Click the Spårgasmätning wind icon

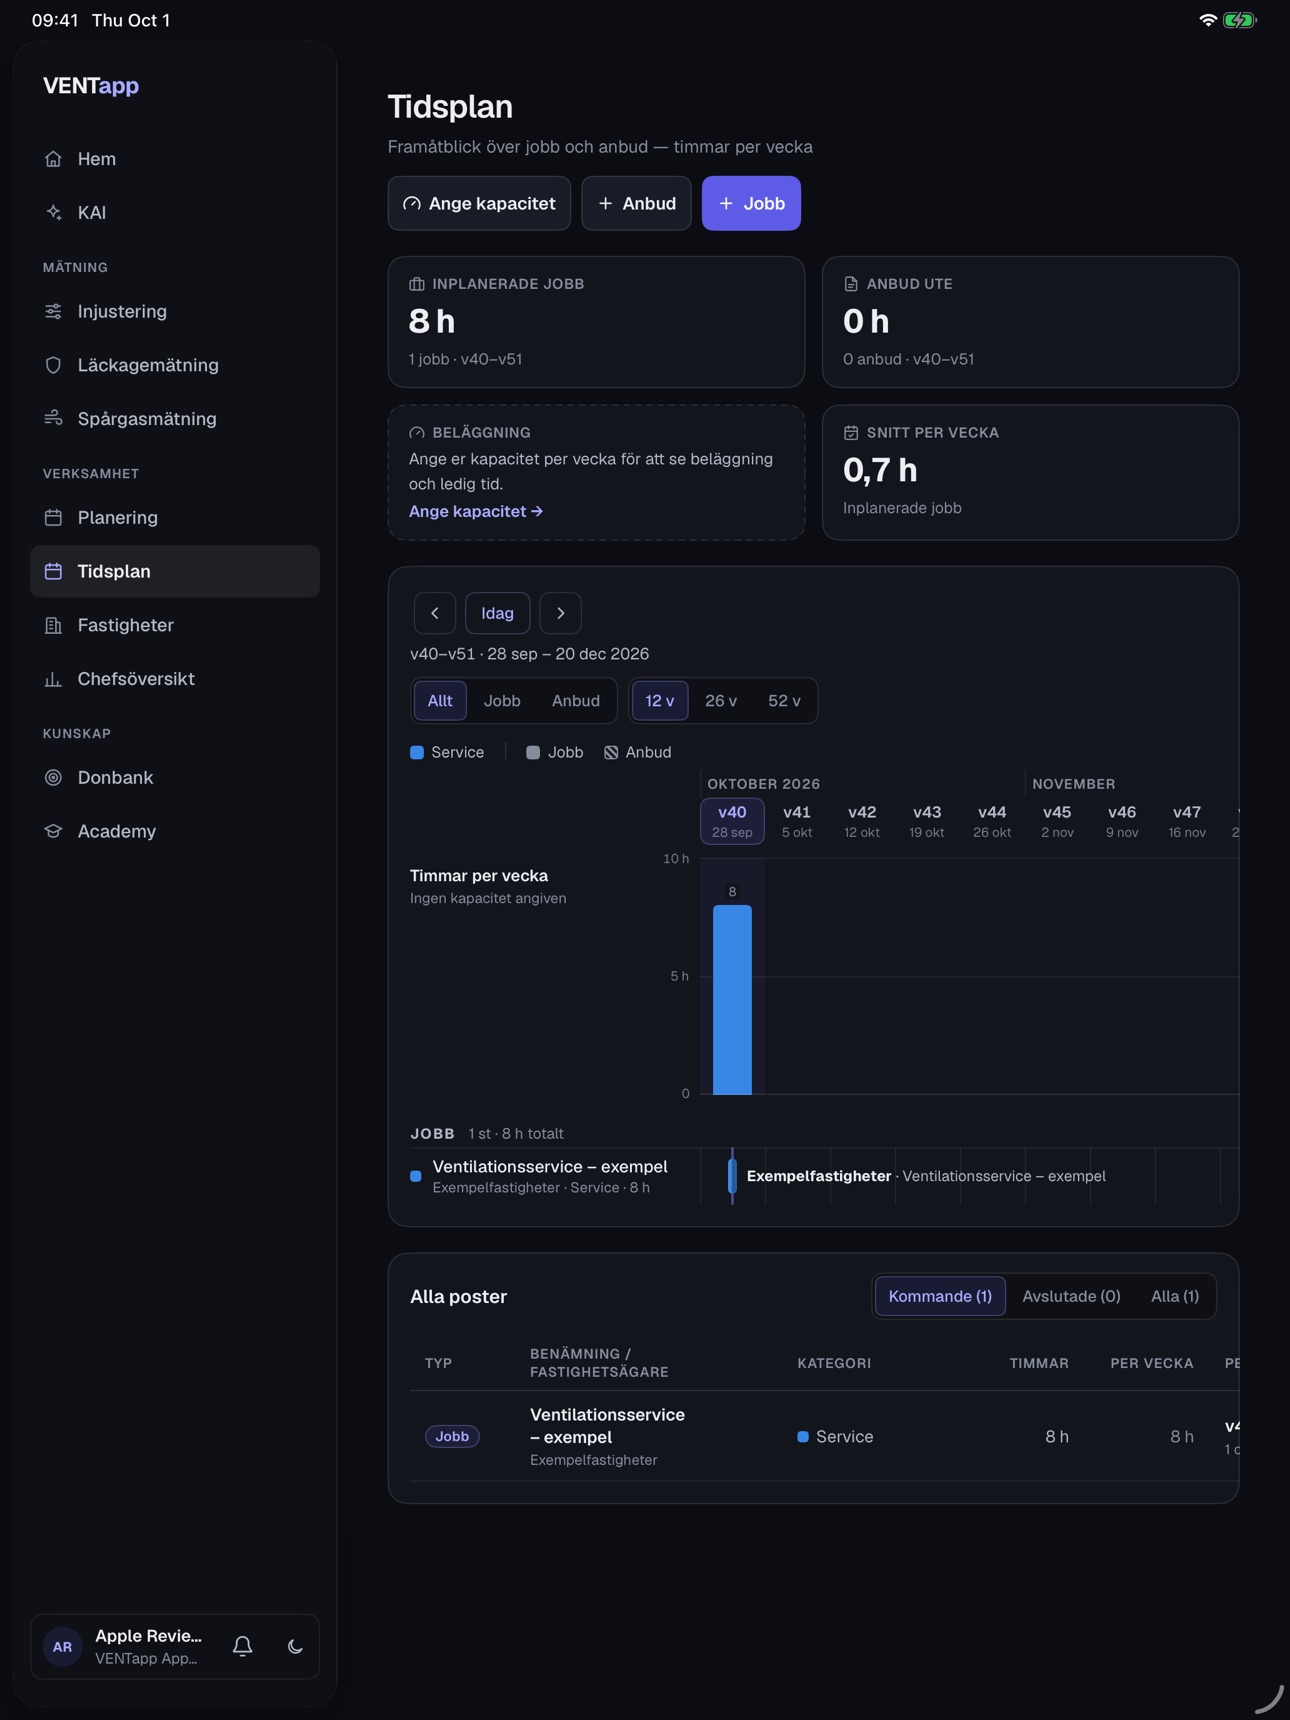coord(54,418)
